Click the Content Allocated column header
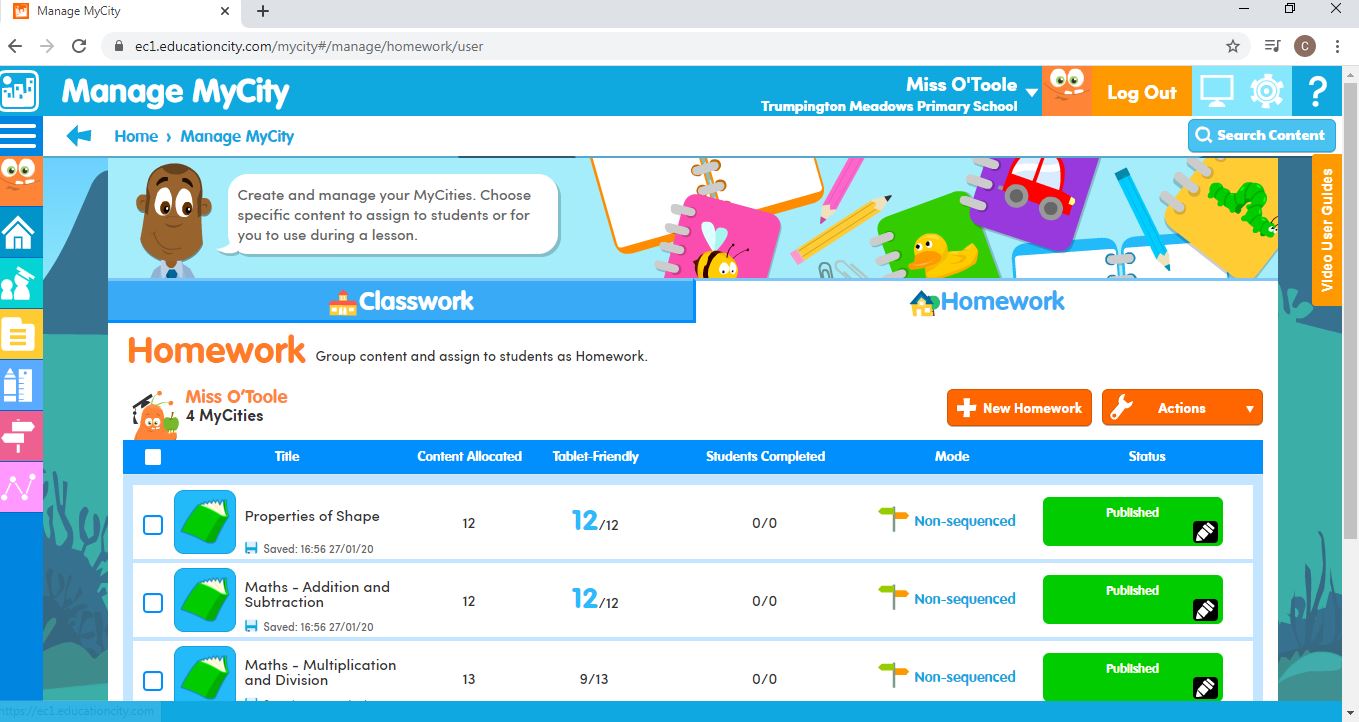1359x722 pixels. pos(469,456)
